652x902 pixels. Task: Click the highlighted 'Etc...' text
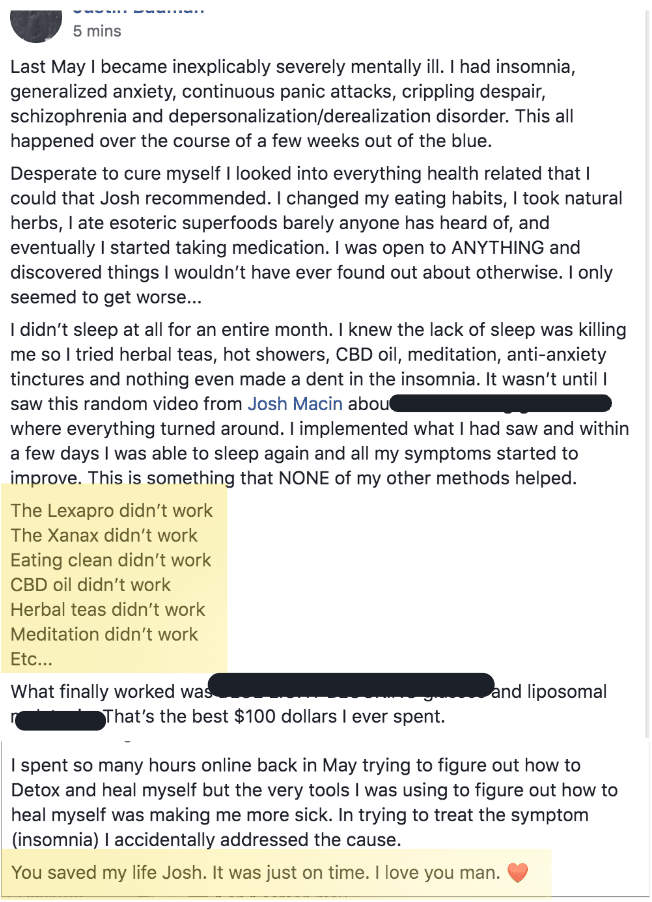(32, 659)
